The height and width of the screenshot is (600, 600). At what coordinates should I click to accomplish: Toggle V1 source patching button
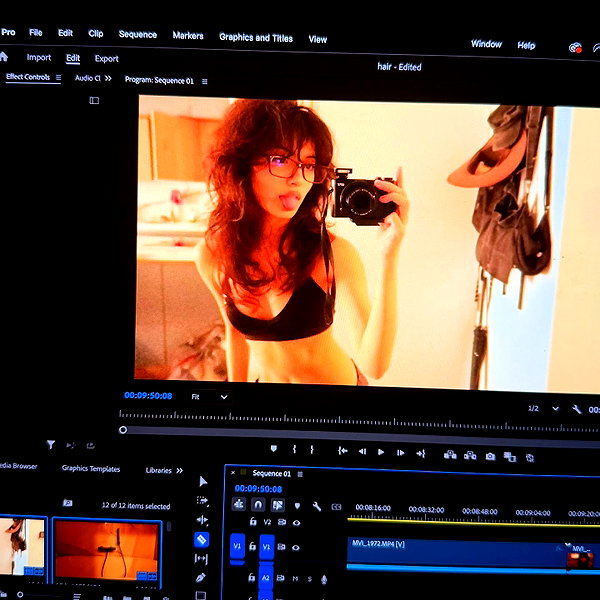[x=237, y=546]
